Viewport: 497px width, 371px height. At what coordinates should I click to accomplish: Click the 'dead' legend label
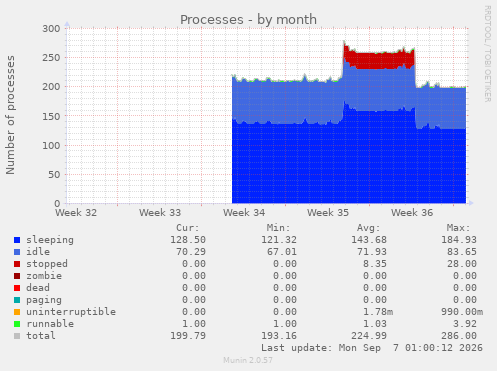38,288
